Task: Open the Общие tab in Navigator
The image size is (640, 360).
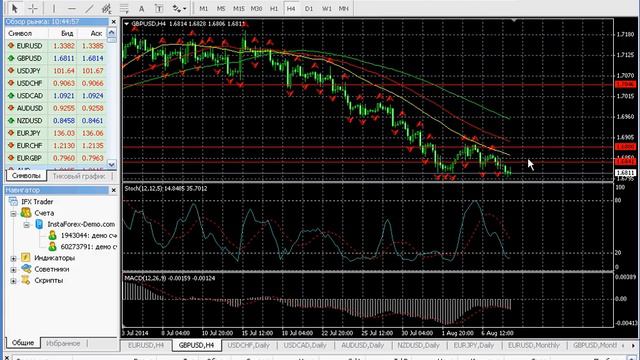Action: [23, 342]
